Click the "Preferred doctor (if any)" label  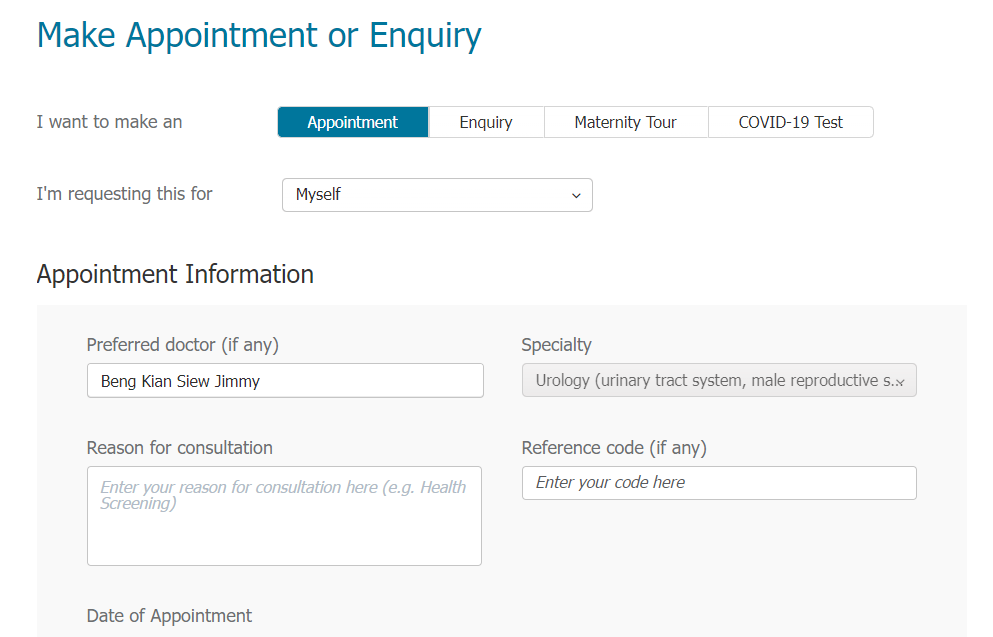[183, 345]
